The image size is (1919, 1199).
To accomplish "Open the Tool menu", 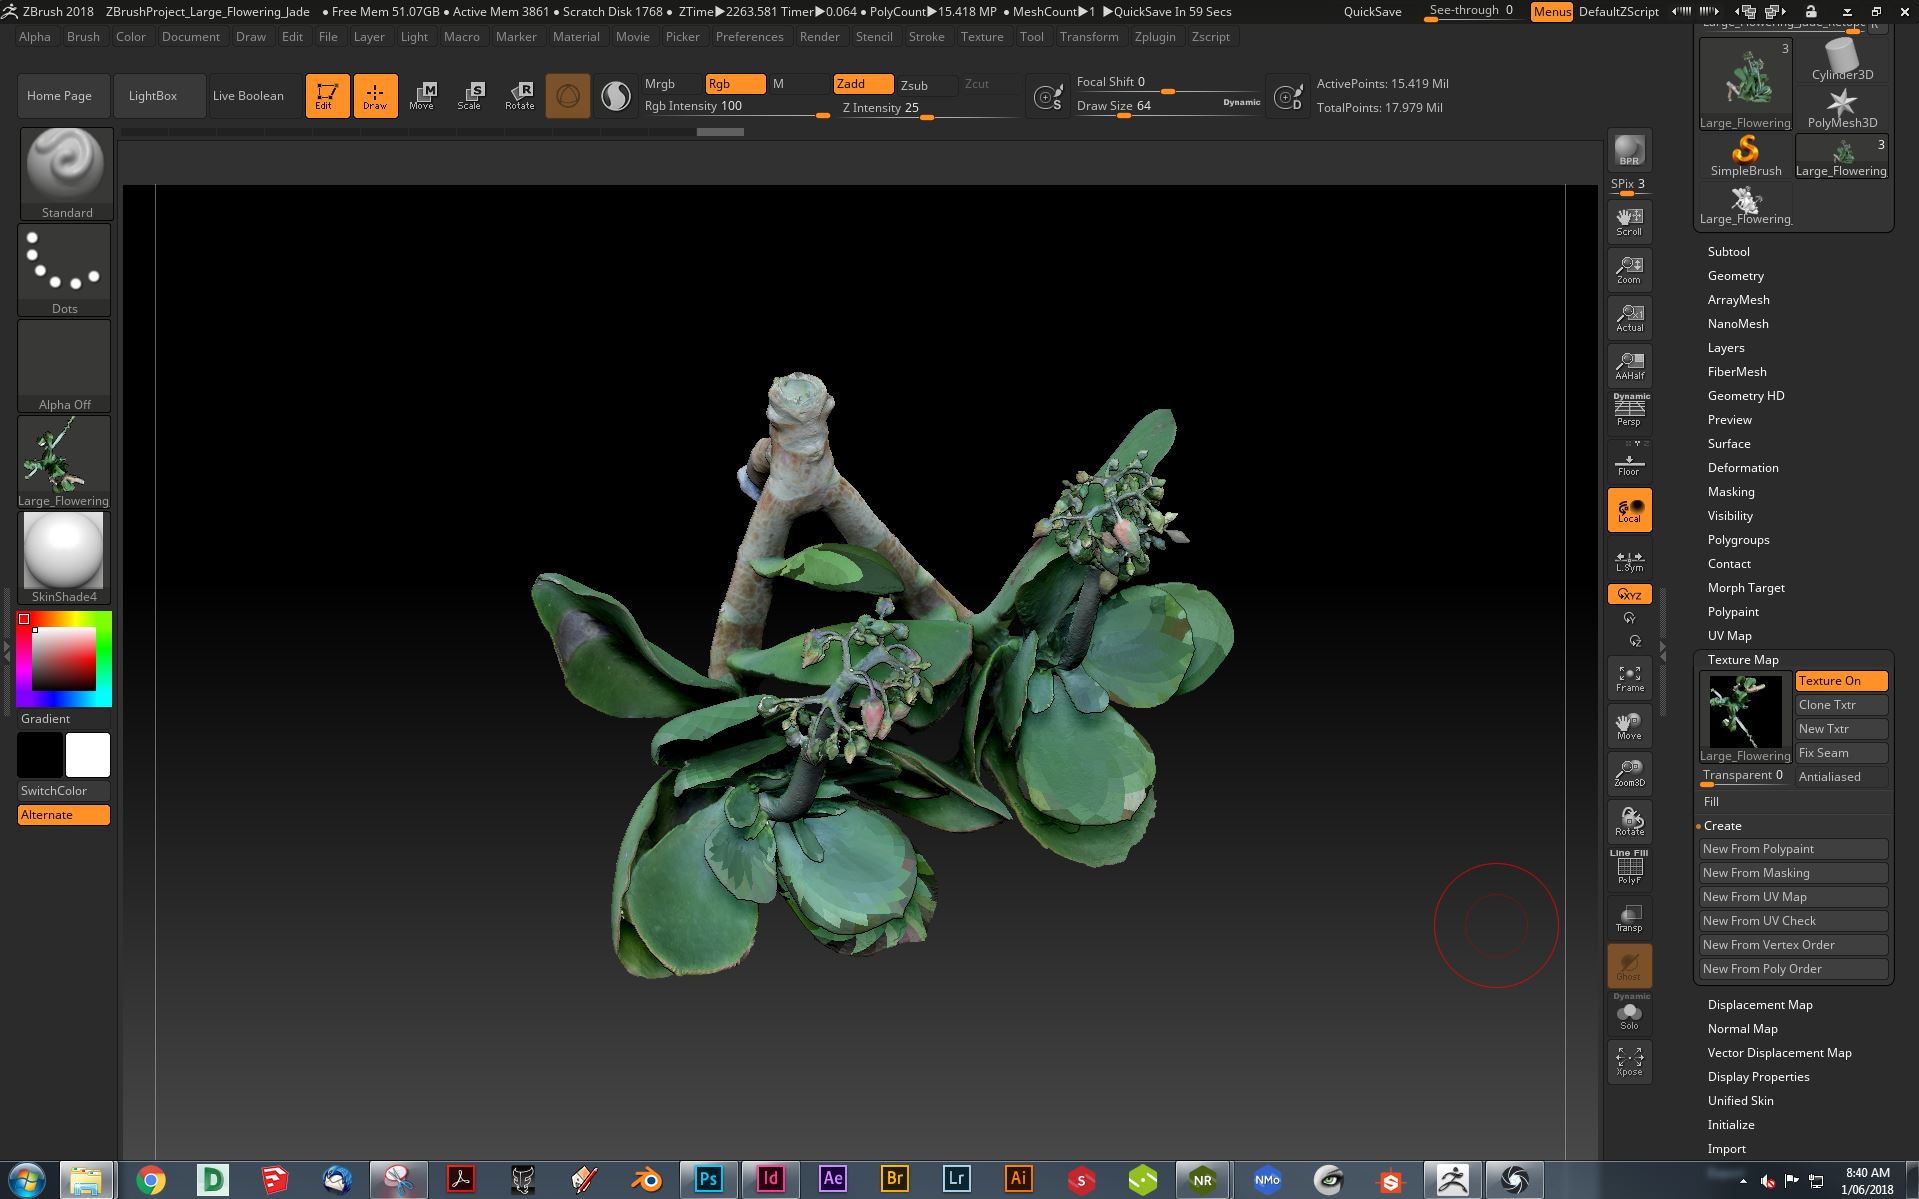I will click(x=1031, y=37).
